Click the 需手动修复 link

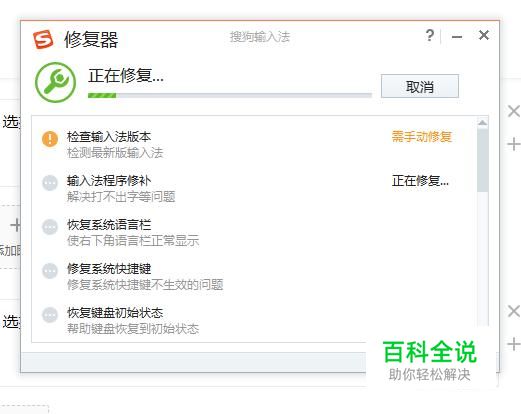(422, 137)
